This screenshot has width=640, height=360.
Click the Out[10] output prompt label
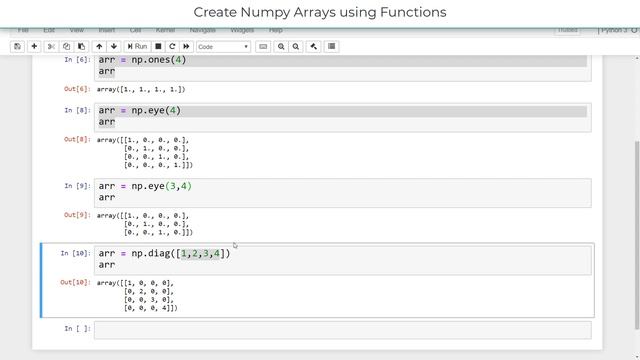click(x=76, y=282)
